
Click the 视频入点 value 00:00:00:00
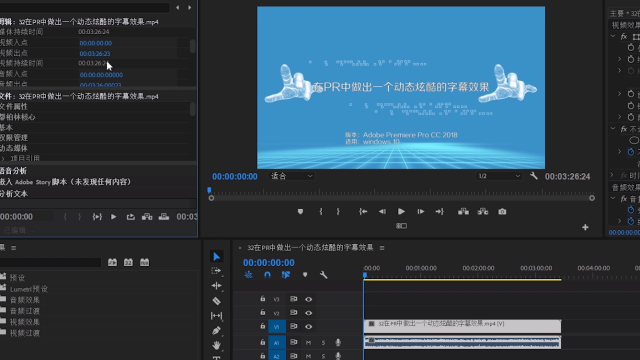pyautogui.click(x=96, y=43)
